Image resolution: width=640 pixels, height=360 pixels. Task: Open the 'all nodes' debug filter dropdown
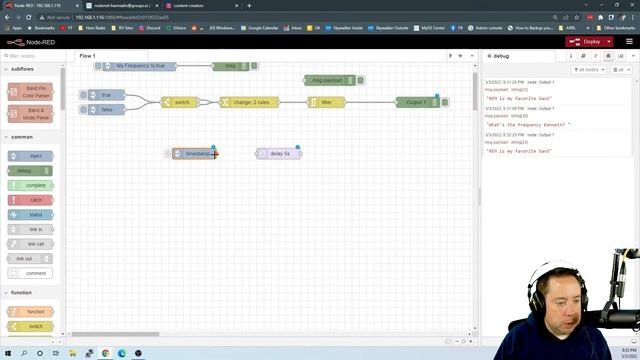589,70
